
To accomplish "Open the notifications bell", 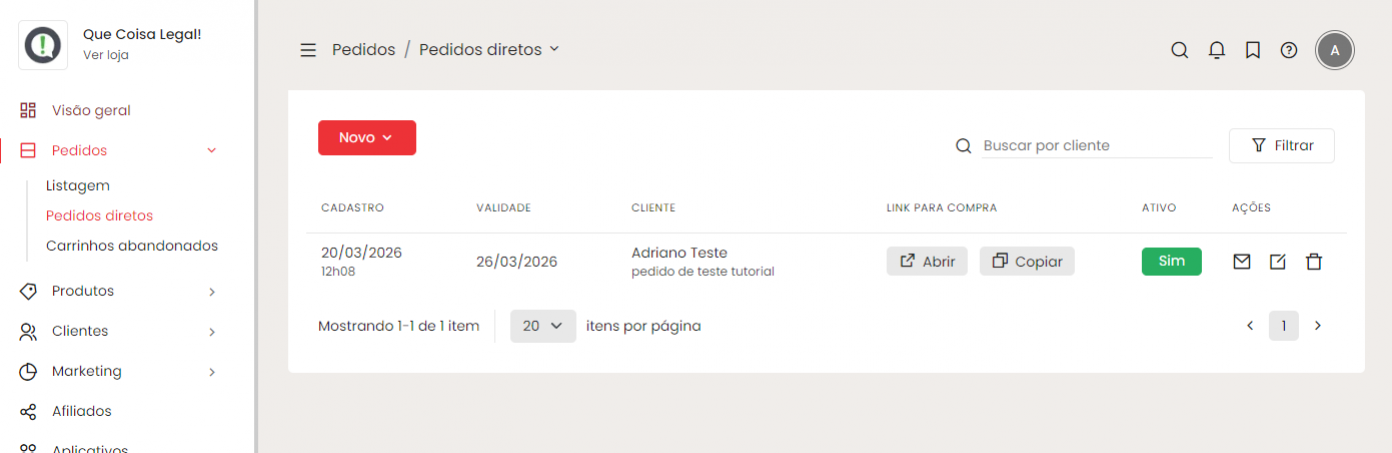I will pos(1216,50).
